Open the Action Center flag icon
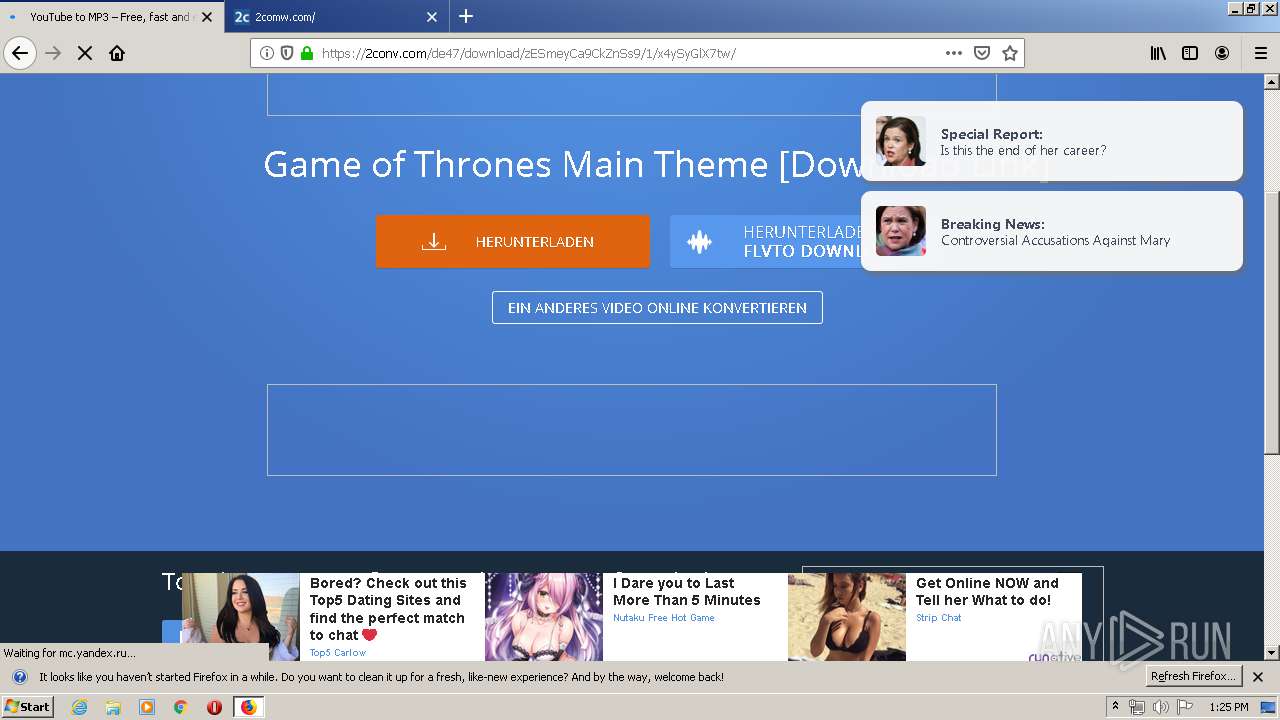Image resolution: width=1280 pixels, height=720 pixels. [x=1185, y=707]
